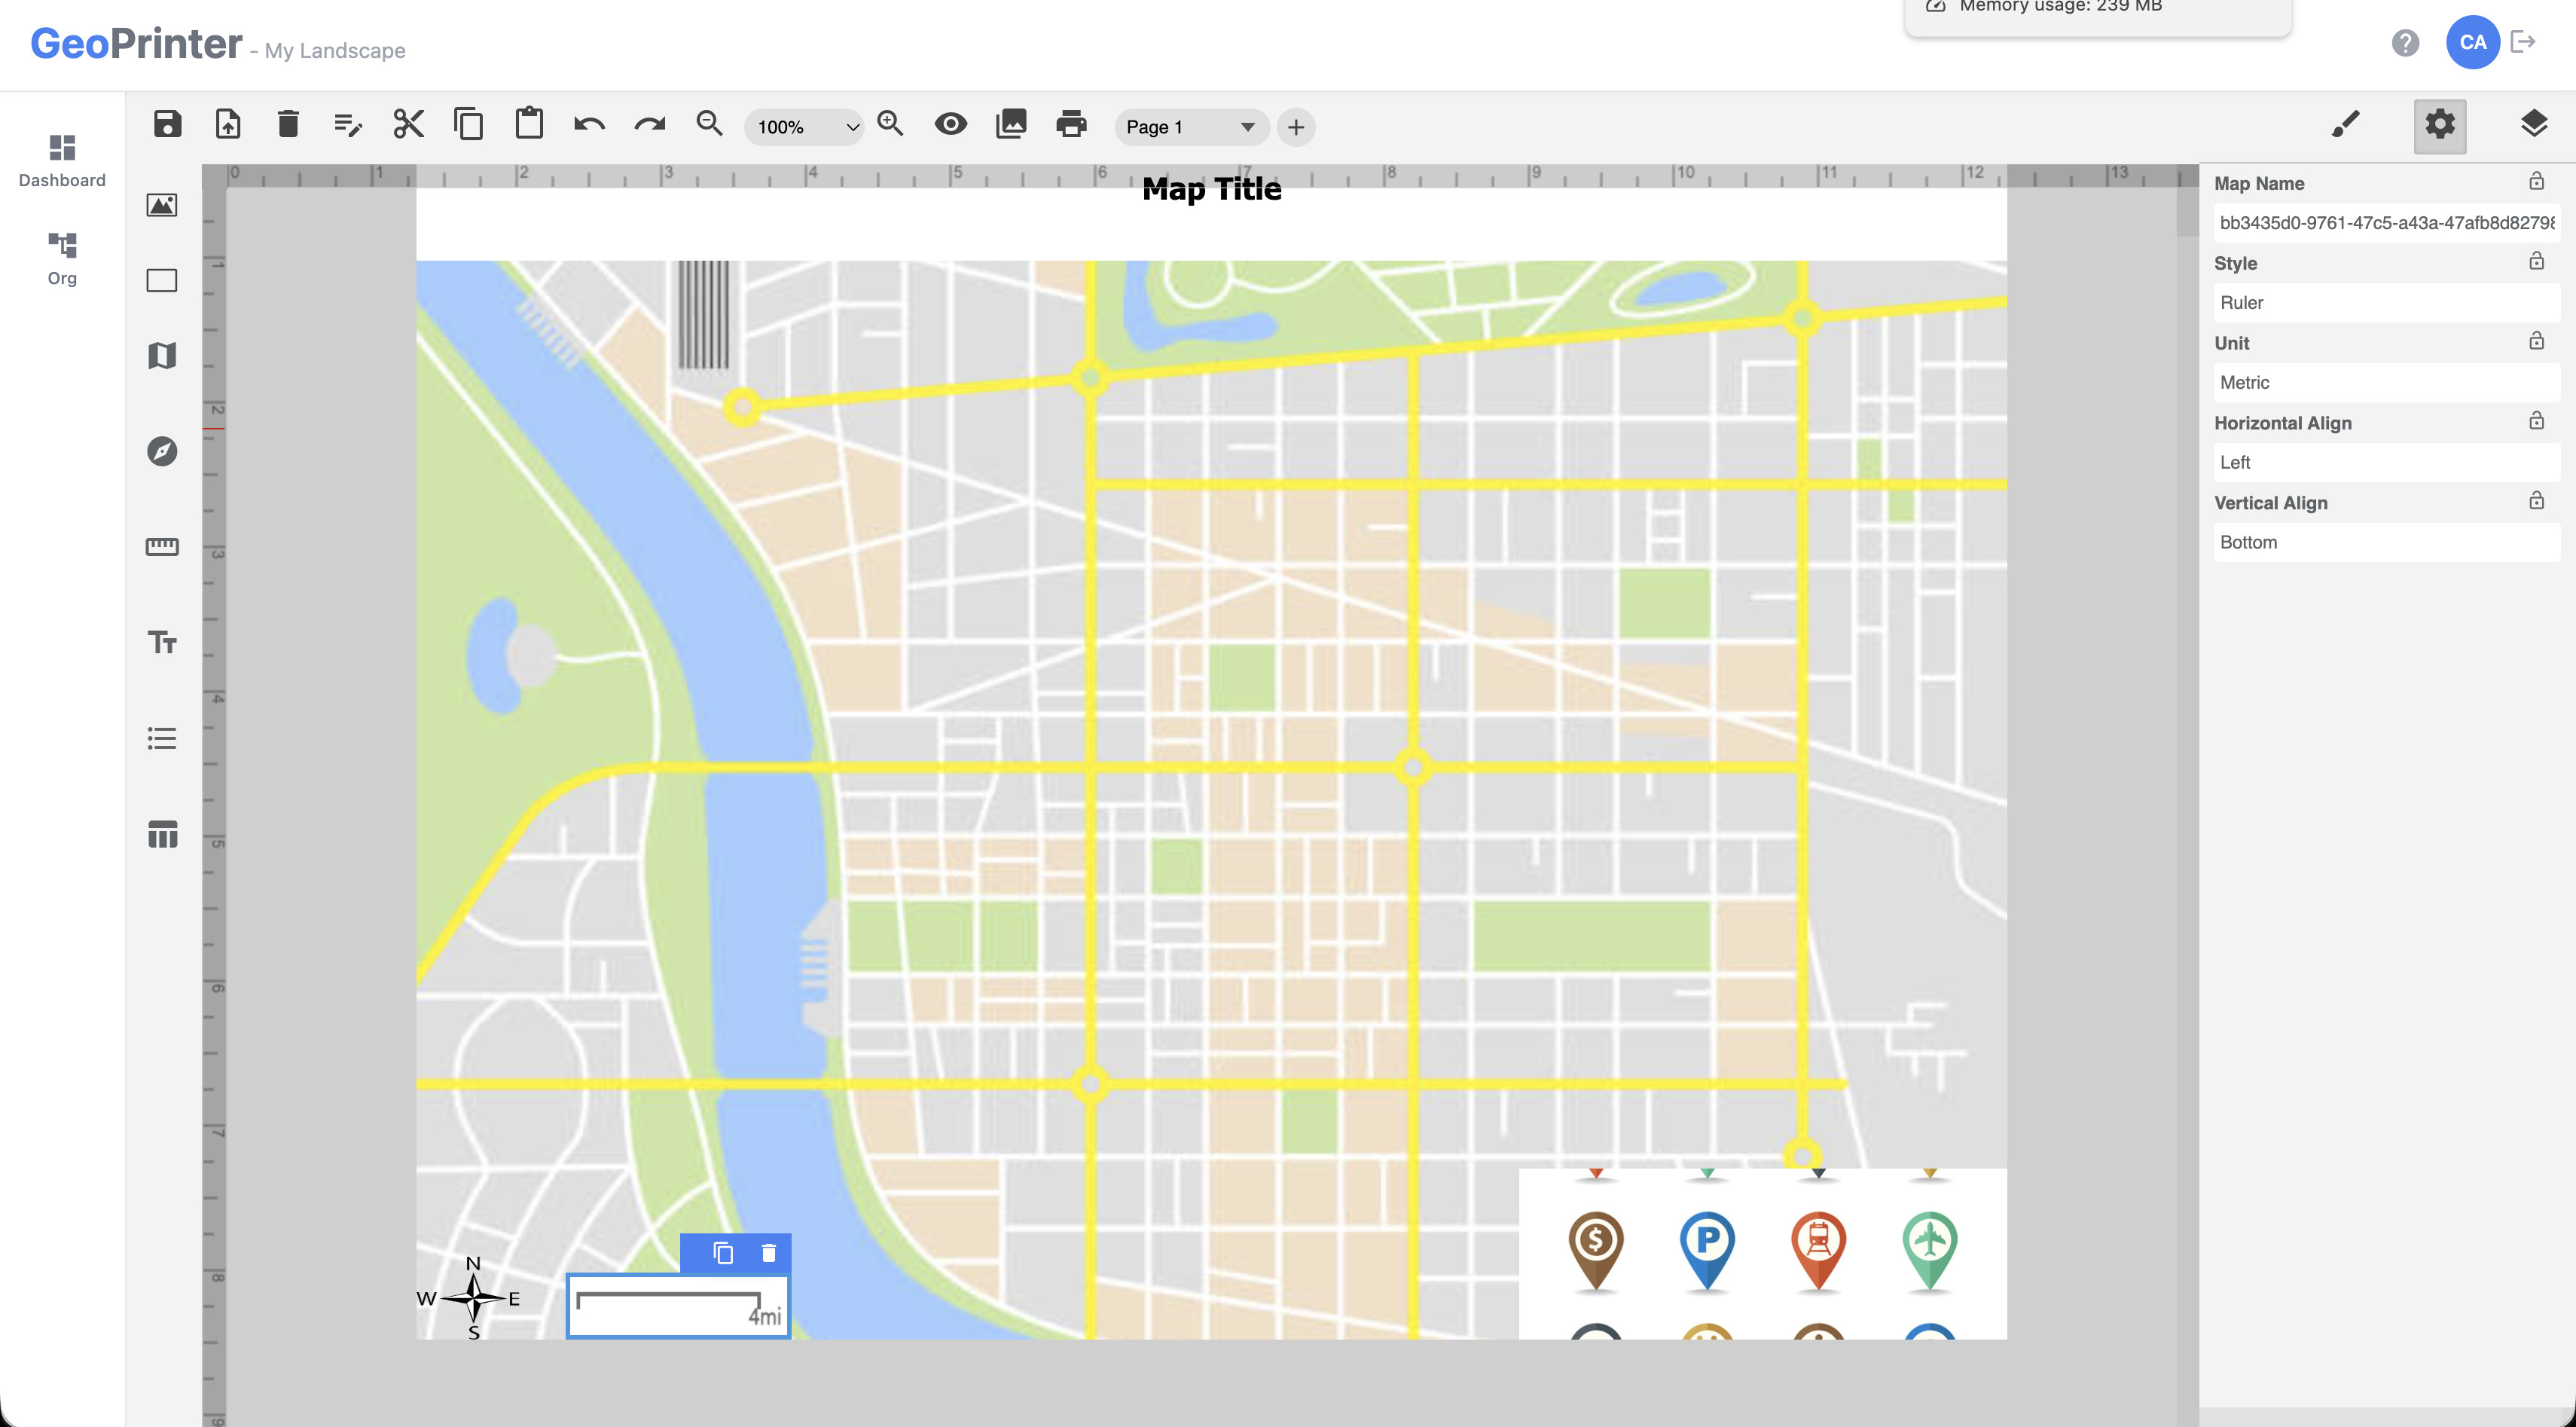Select the compass north arrow tool
The height and width of the screenshot is (1427, 2576).
click(162, 451)
